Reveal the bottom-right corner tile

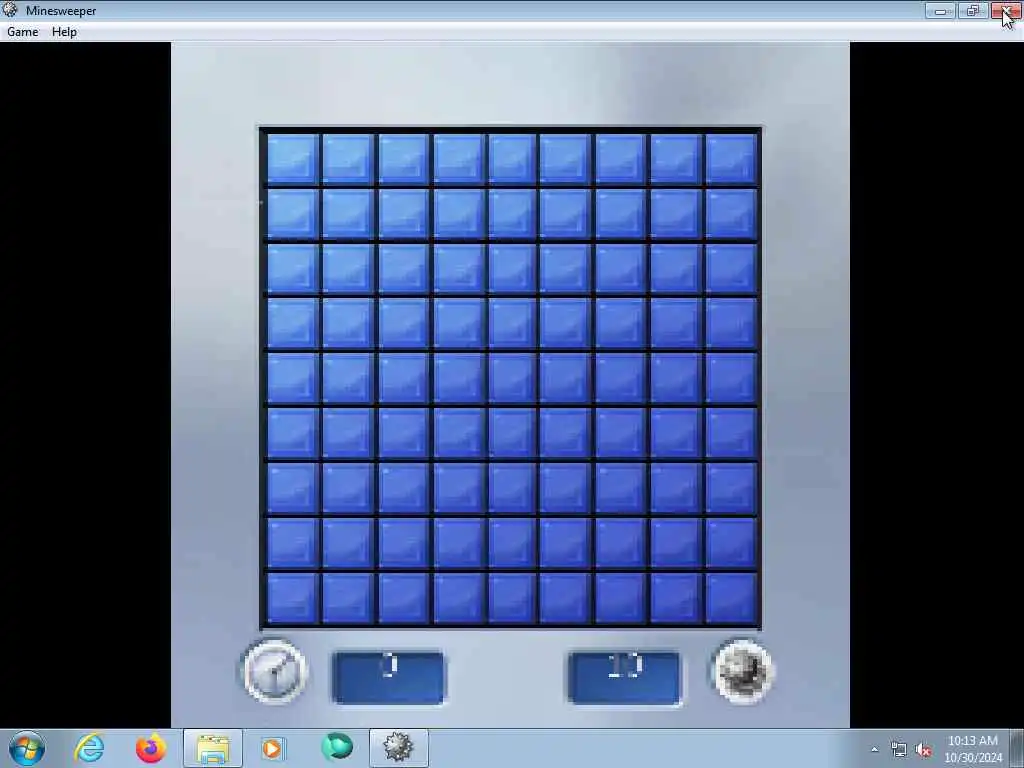click(731, 598)
